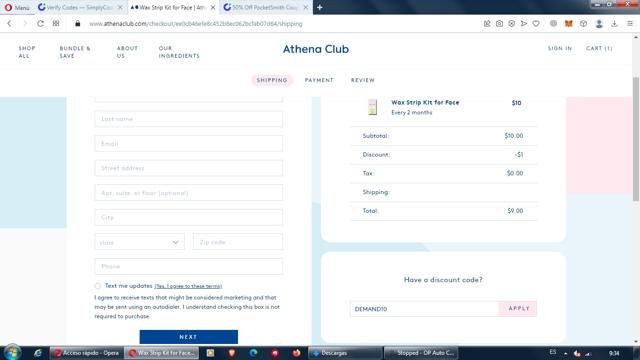Viewport: 640px width, 360px height.
Task: Open Internet Explorer from the taskbar
Action: (x=38, y=353)
